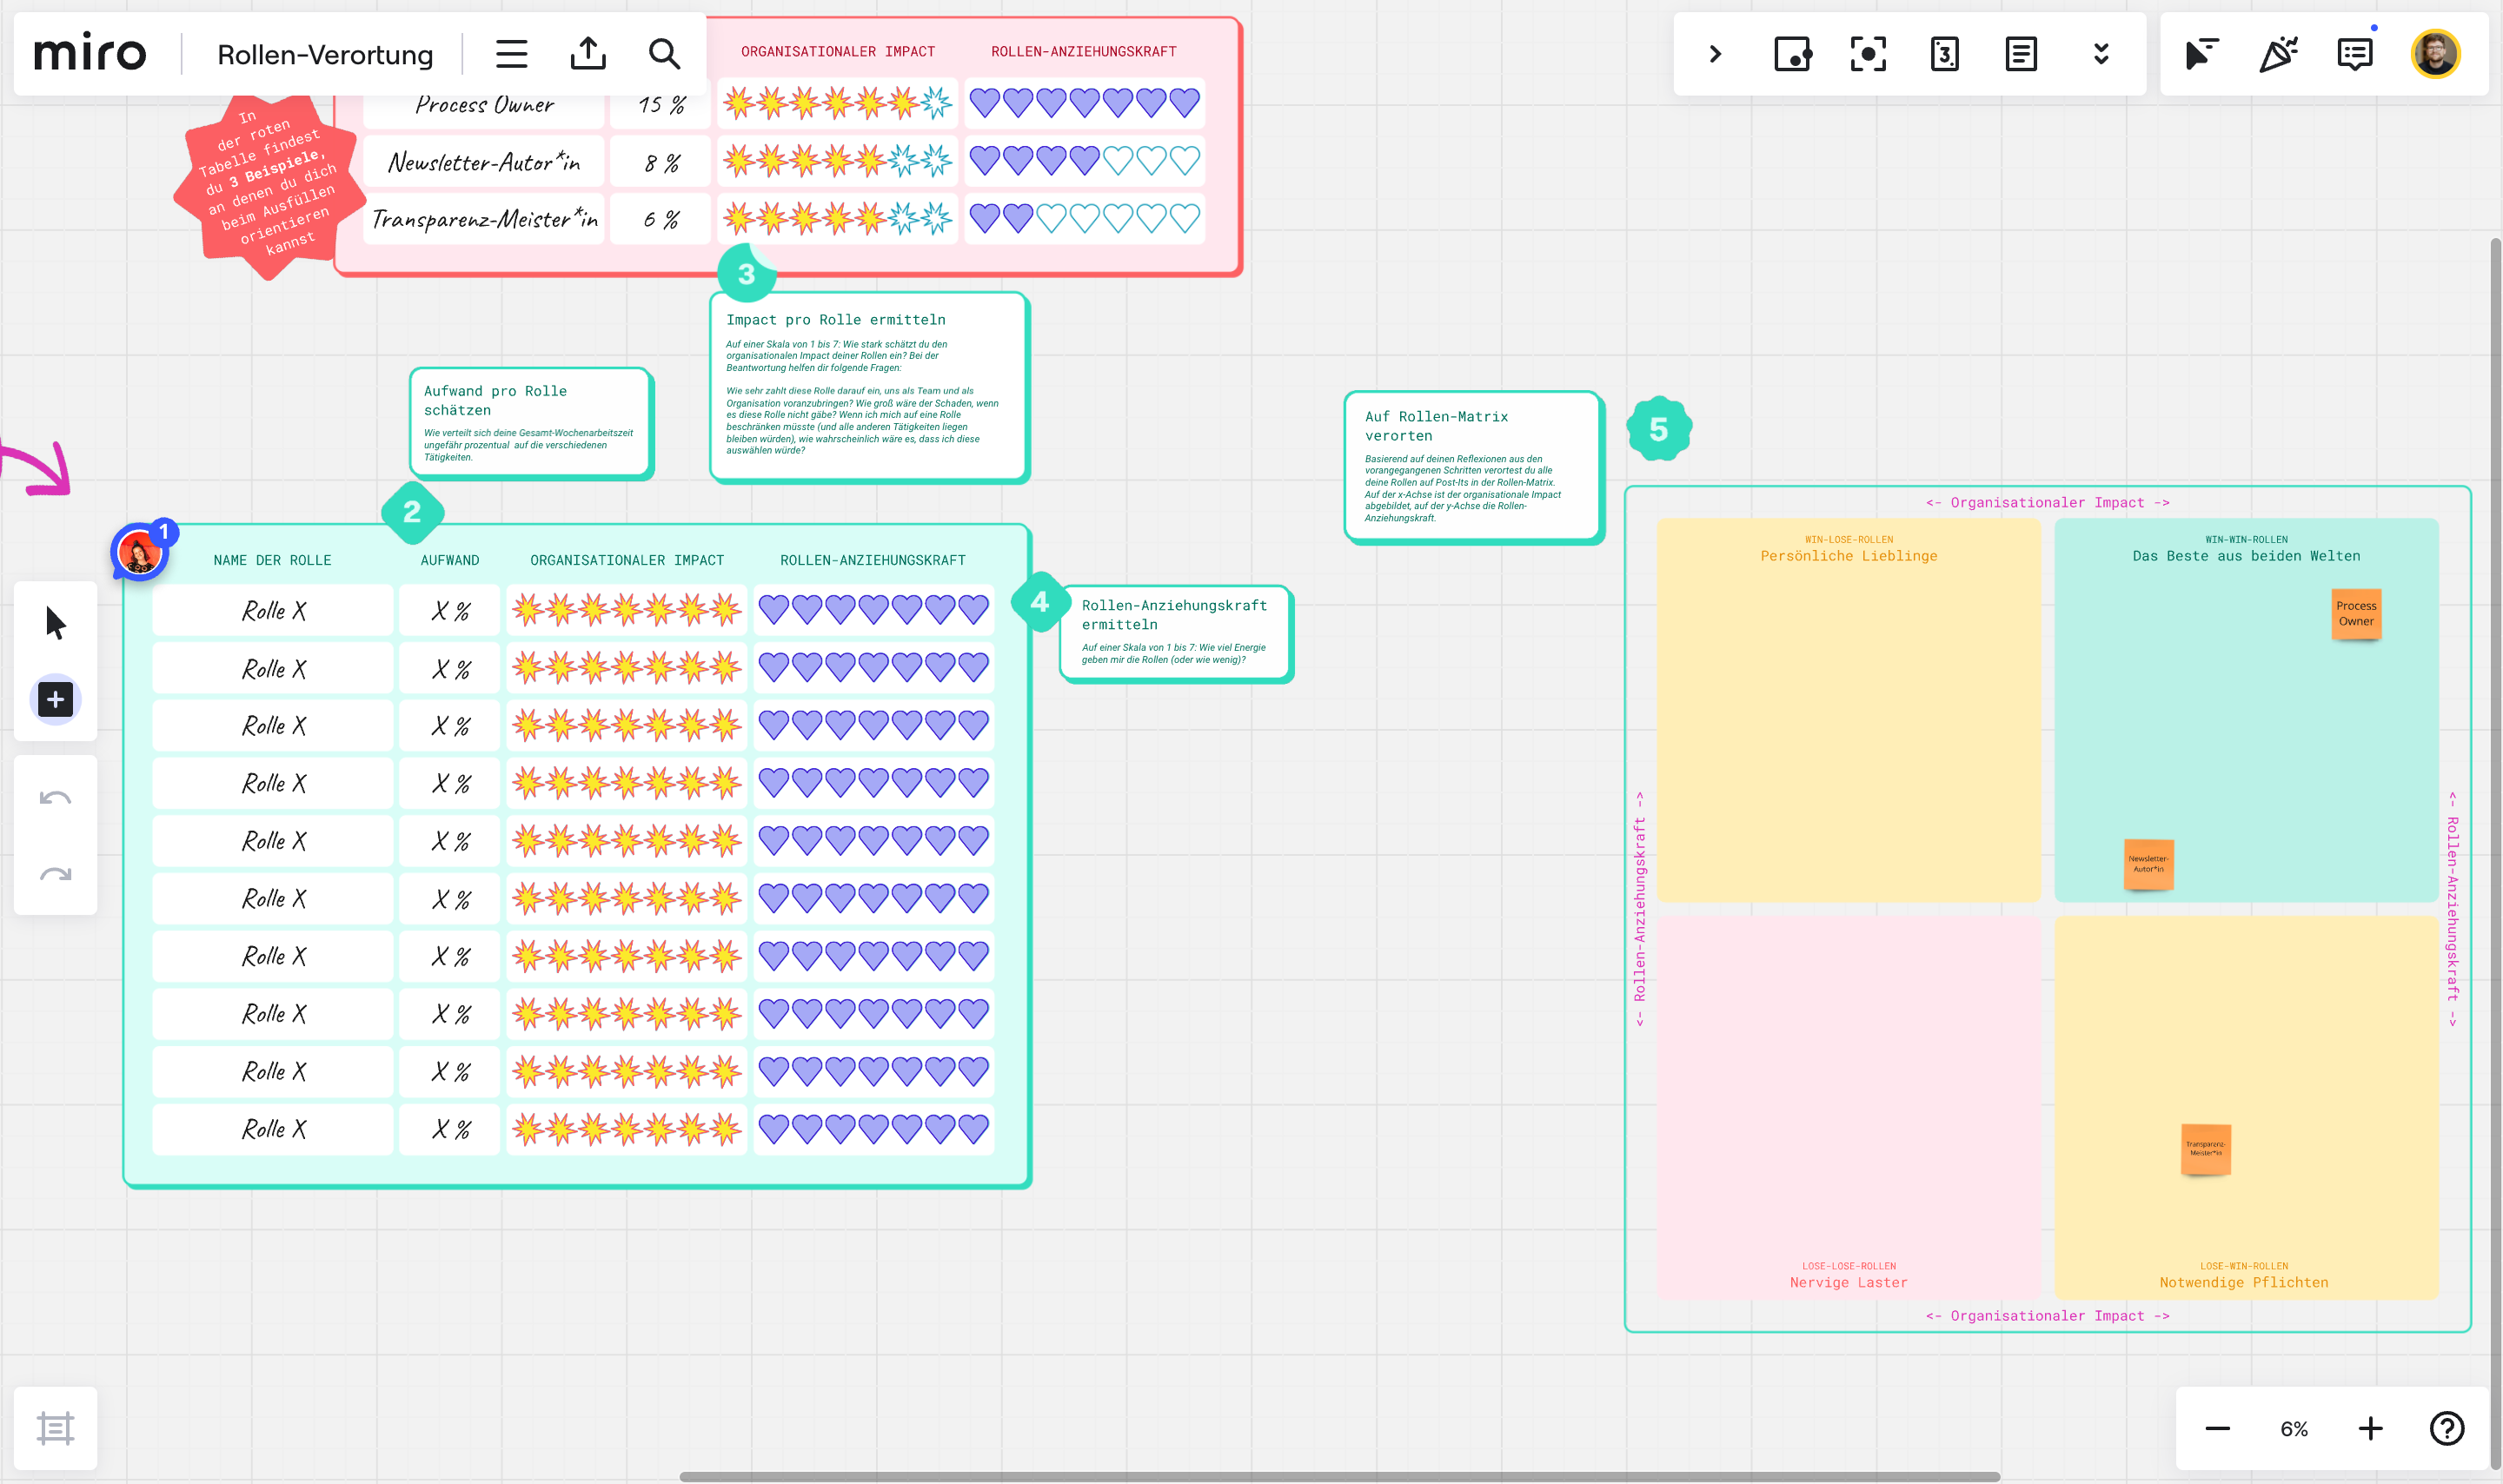Click the horizontal scrollbar at the bottom
This screenshot has height=1484, width=2503.
[x=1339, y=1476]
